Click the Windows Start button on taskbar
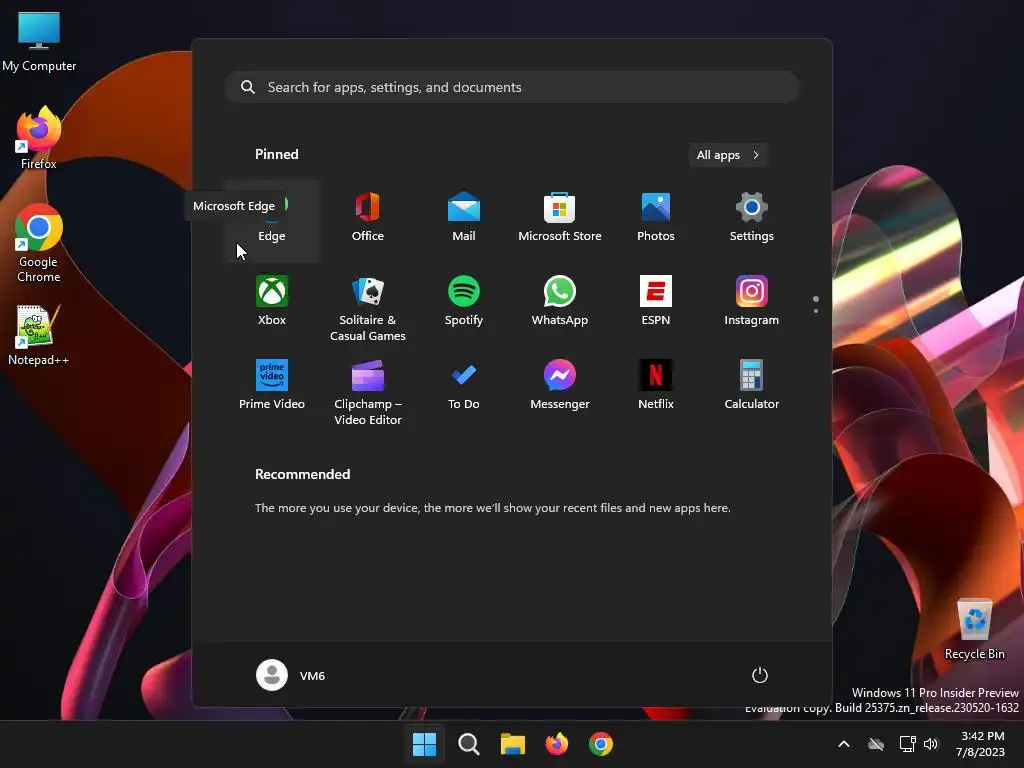The width and height of the screenshot is (1024, 768). tap(424, 744)
